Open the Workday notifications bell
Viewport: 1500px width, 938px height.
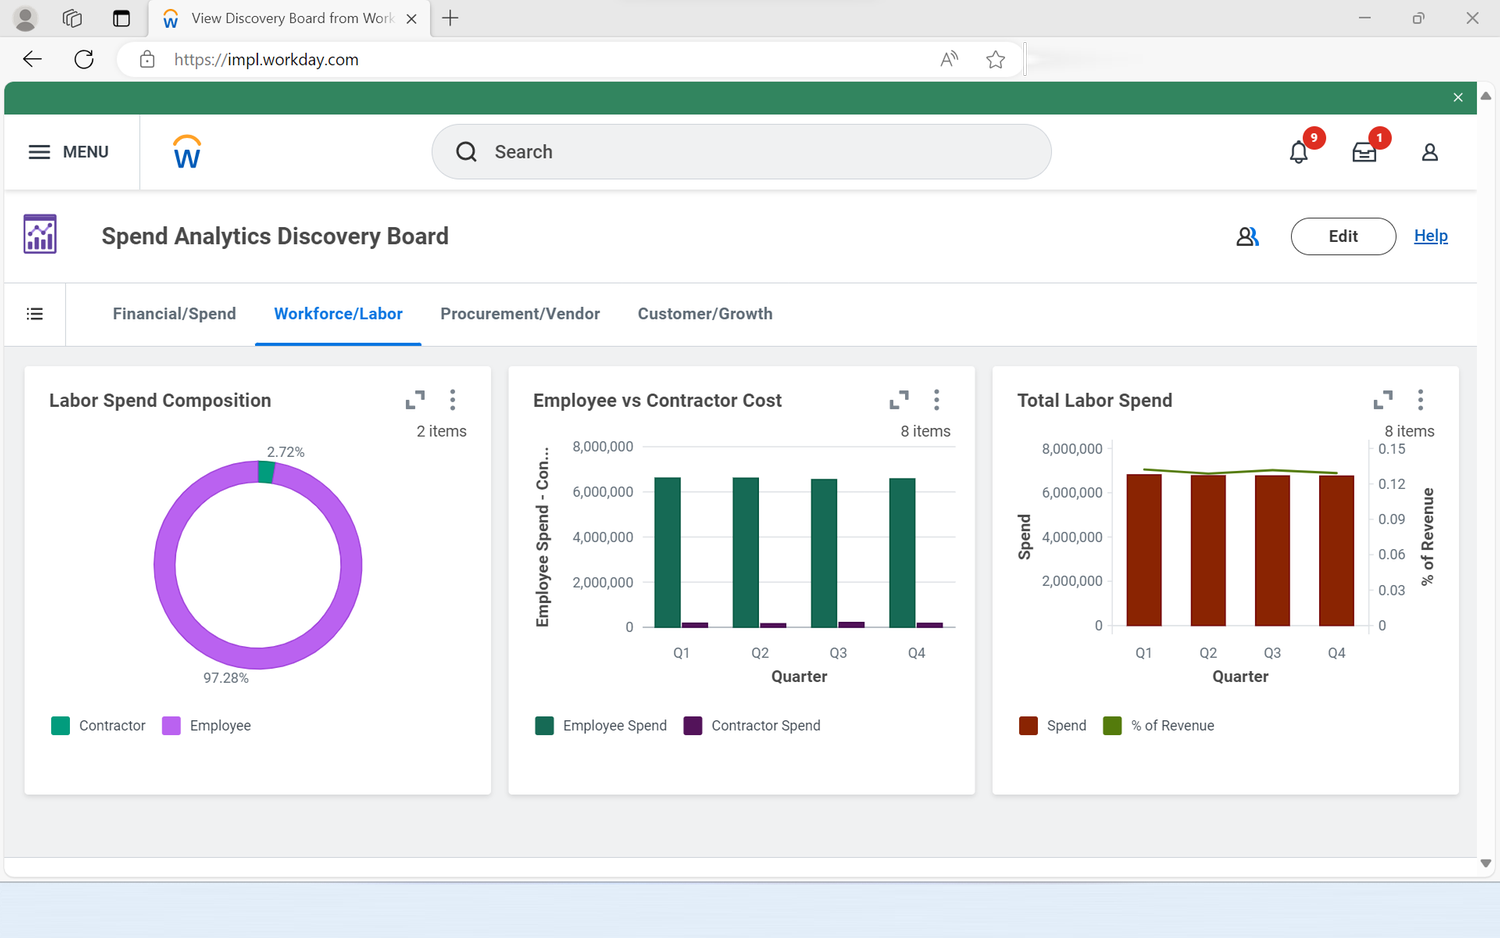1298,152
